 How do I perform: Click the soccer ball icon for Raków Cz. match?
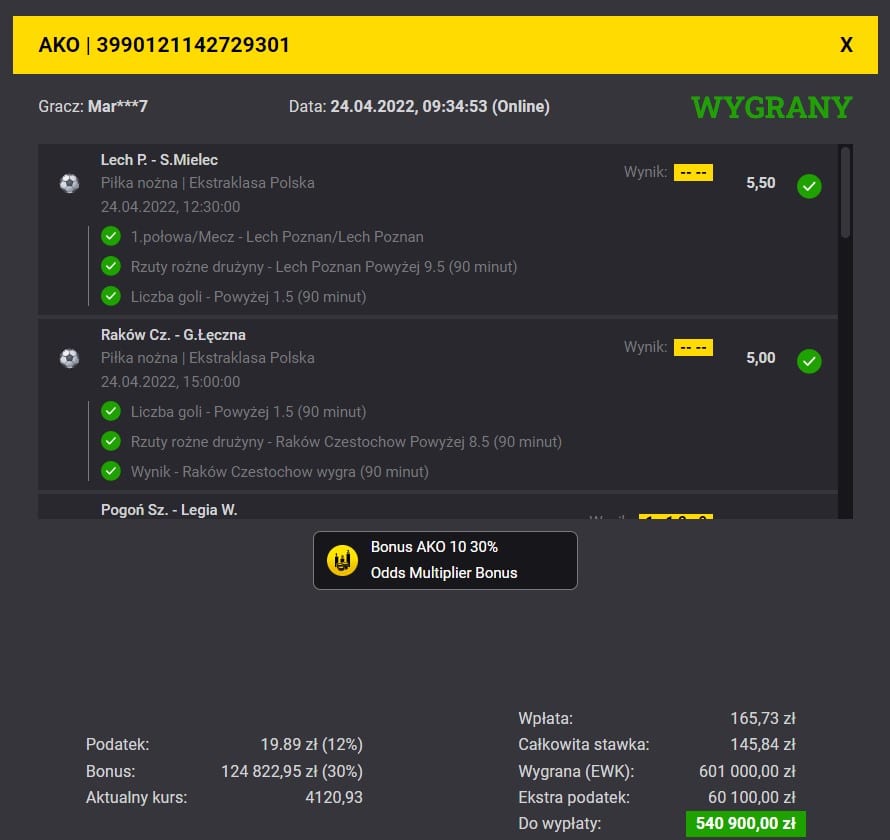(69, 358)
